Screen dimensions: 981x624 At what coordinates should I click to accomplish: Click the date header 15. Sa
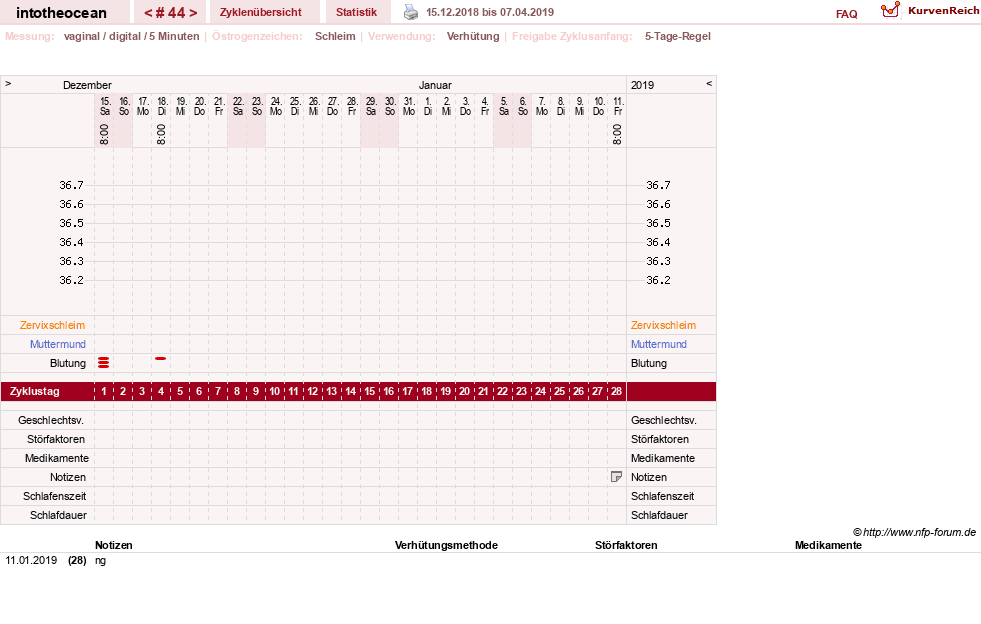pos(105,106)
